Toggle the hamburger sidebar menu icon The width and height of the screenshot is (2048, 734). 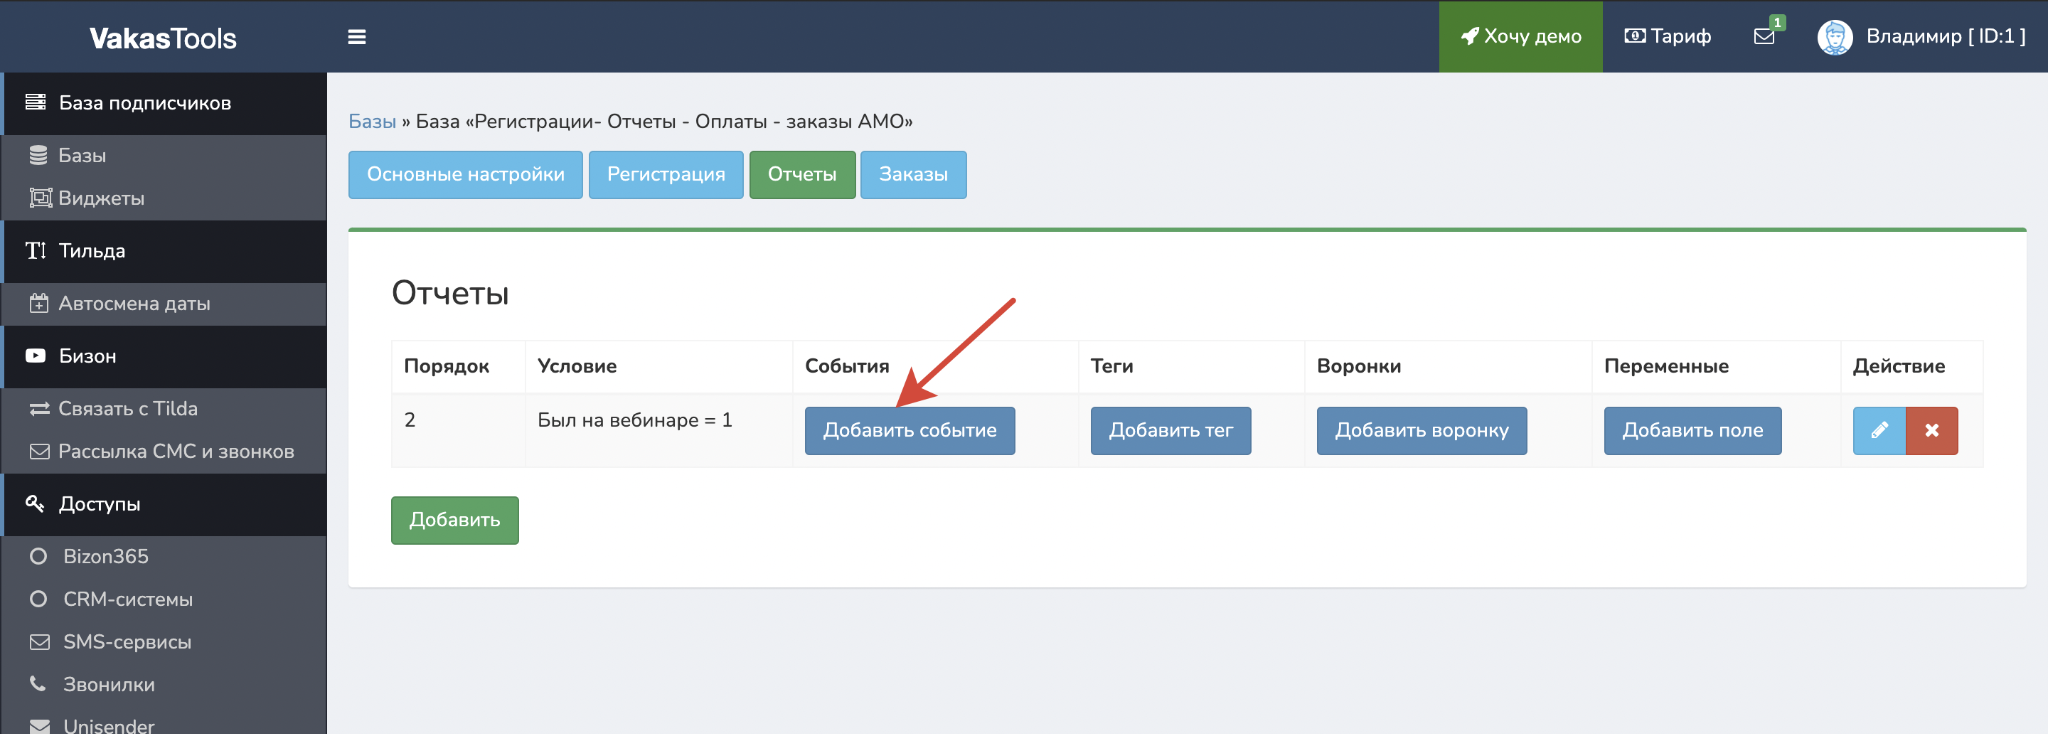(x=356, y=37)
